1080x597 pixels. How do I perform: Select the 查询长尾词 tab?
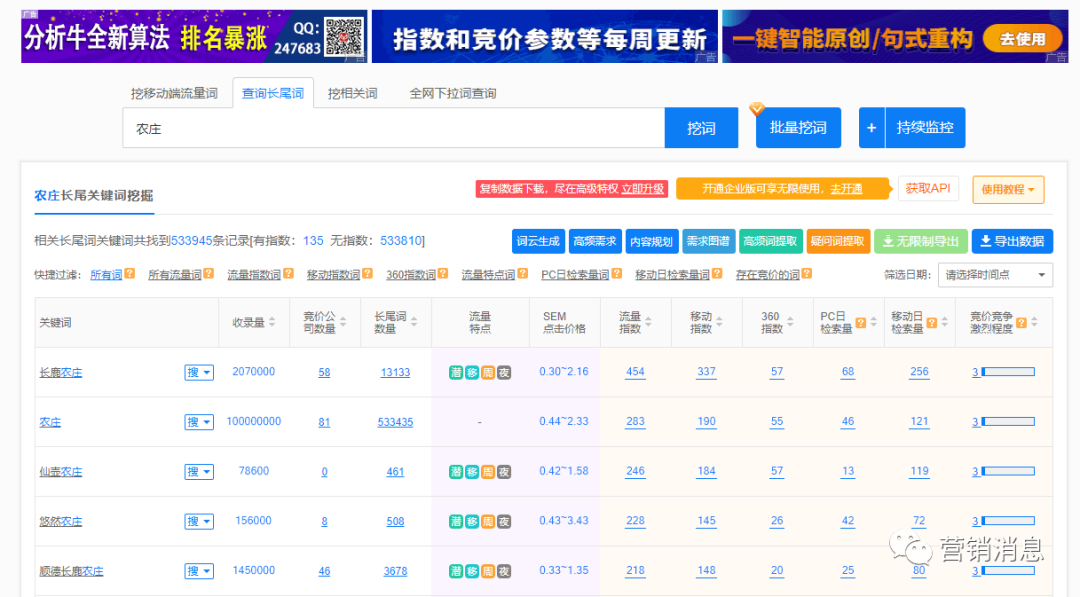(x=273, y=93)
